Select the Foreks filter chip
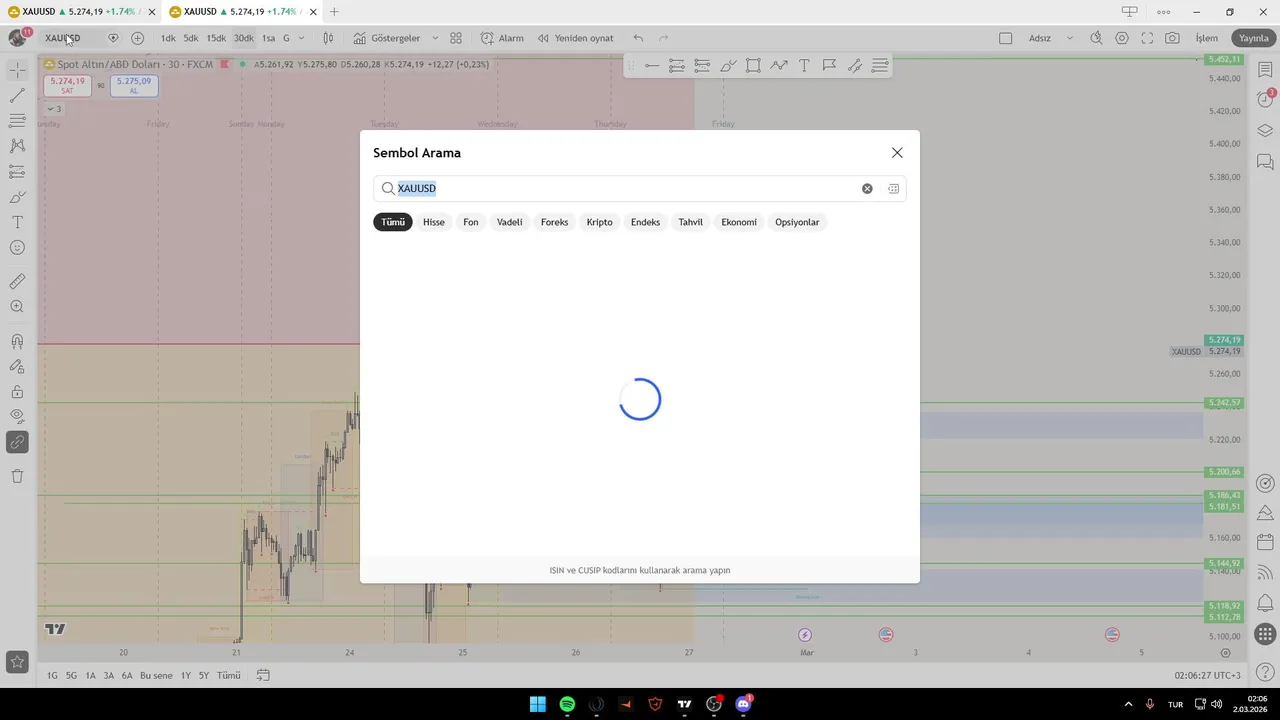The image size is (1280, 720). [555, 222]
